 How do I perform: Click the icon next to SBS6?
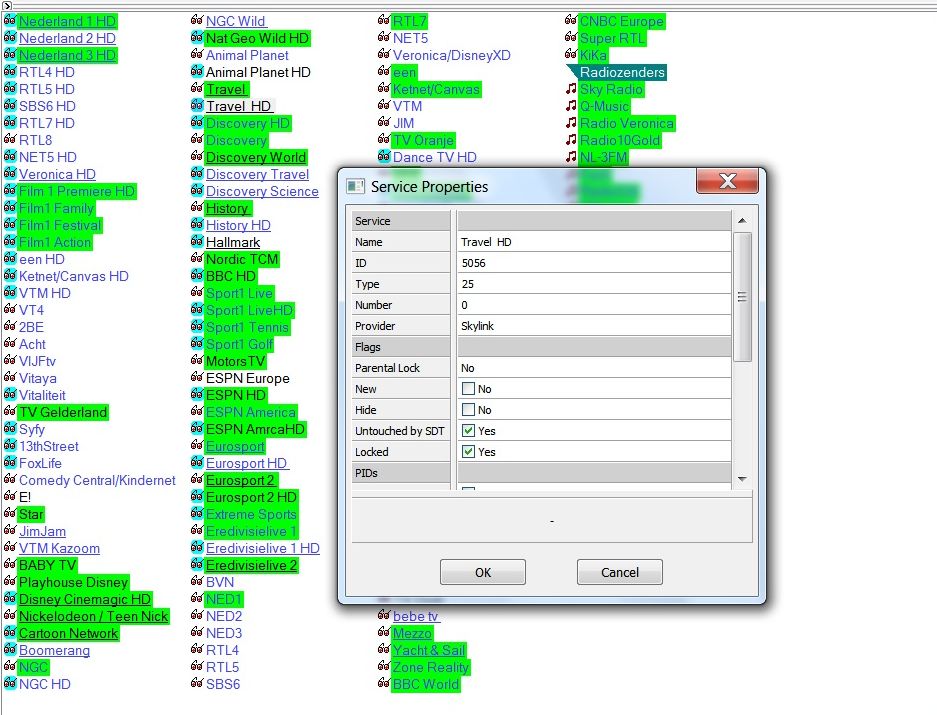pyautogui.click(x=197, y=684)
